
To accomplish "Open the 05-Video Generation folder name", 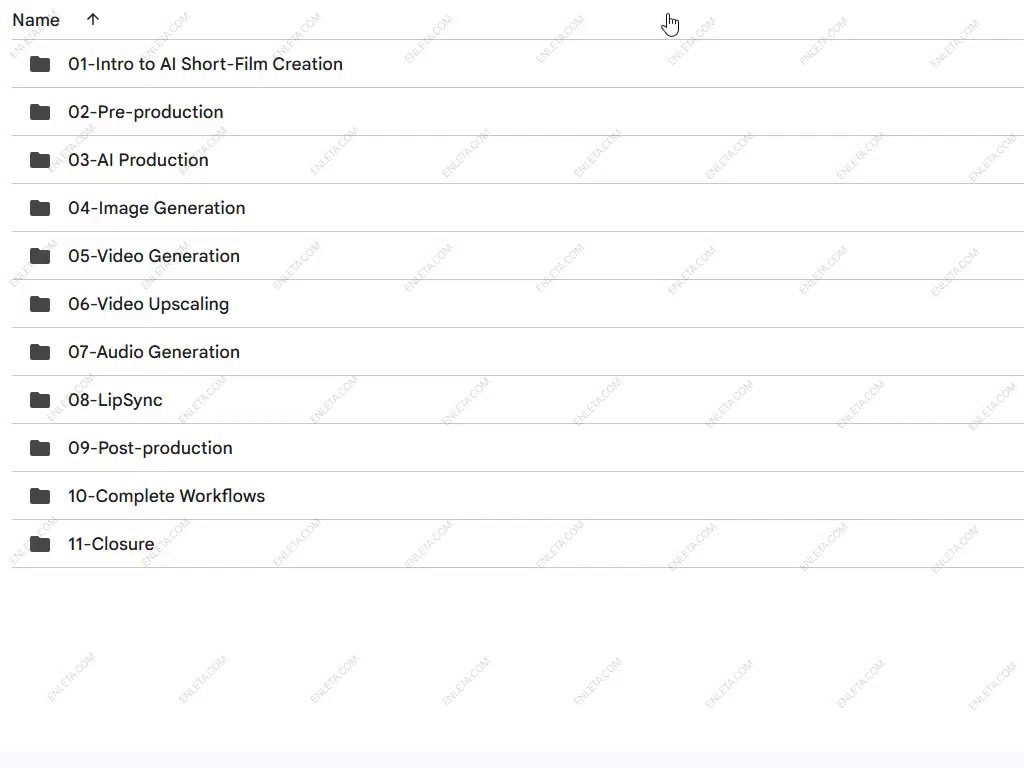I will point(154,256).
